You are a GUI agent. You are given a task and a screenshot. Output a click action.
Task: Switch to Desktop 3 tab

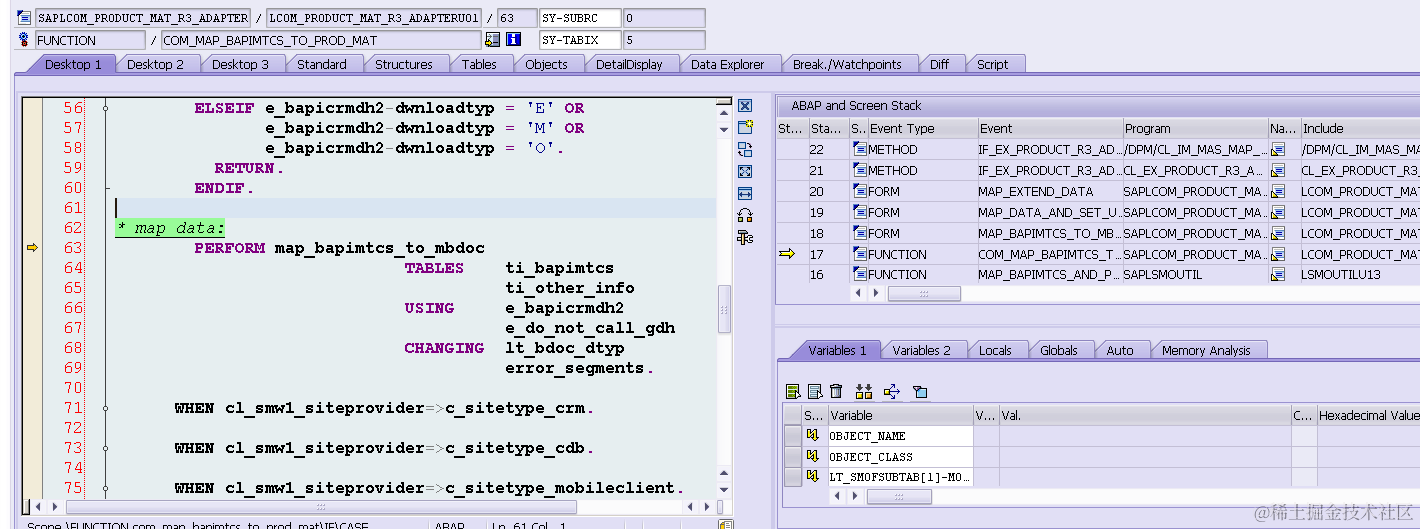pos(240,64)
